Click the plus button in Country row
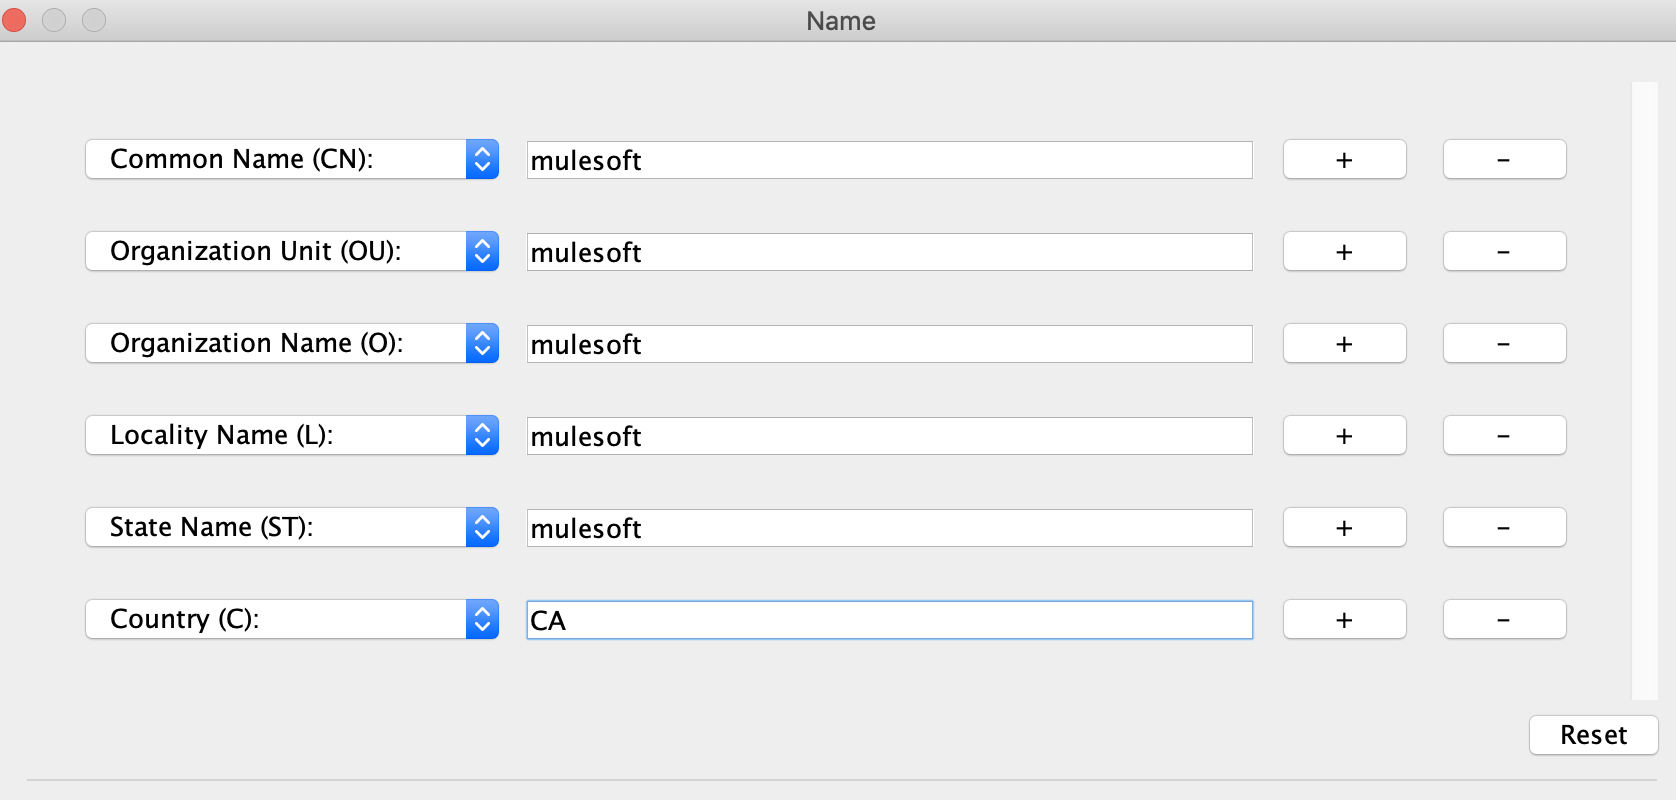Image resolution: width=1676 pixels, height=800 pixels. pos(1344,620)
